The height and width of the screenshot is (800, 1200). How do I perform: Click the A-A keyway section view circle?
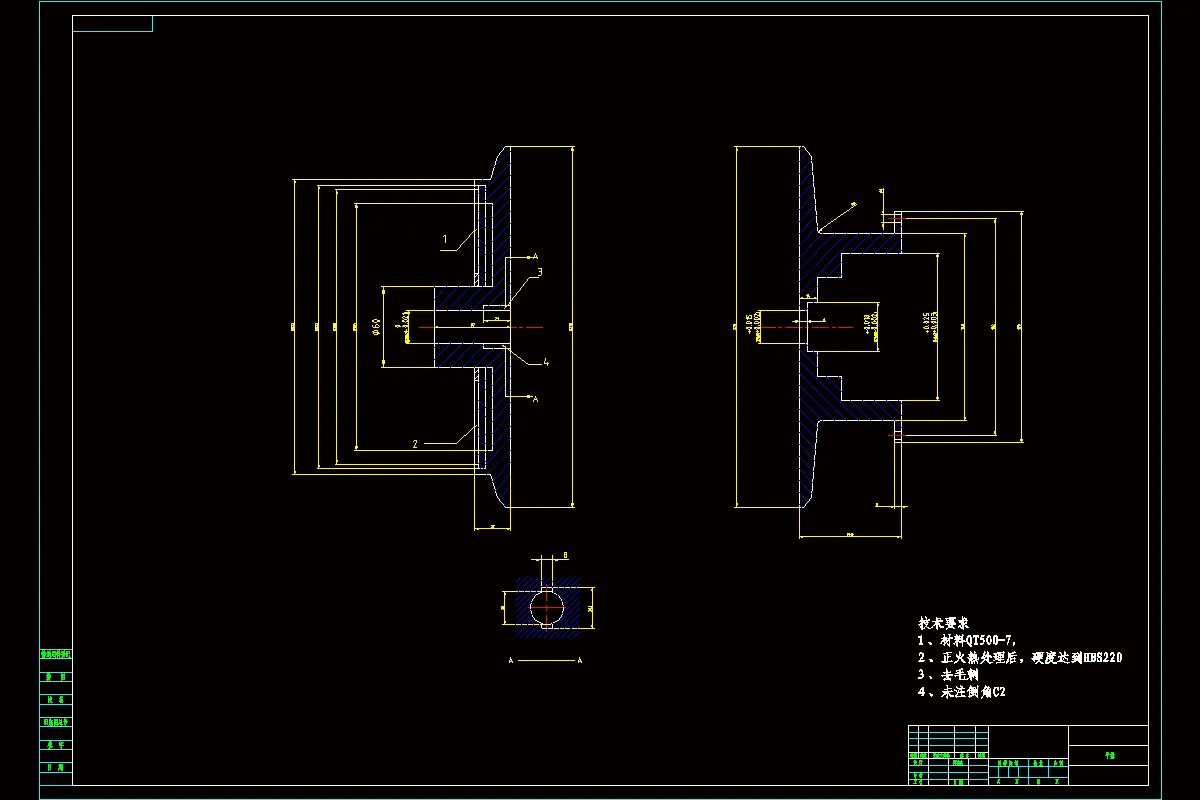point(547,607)
